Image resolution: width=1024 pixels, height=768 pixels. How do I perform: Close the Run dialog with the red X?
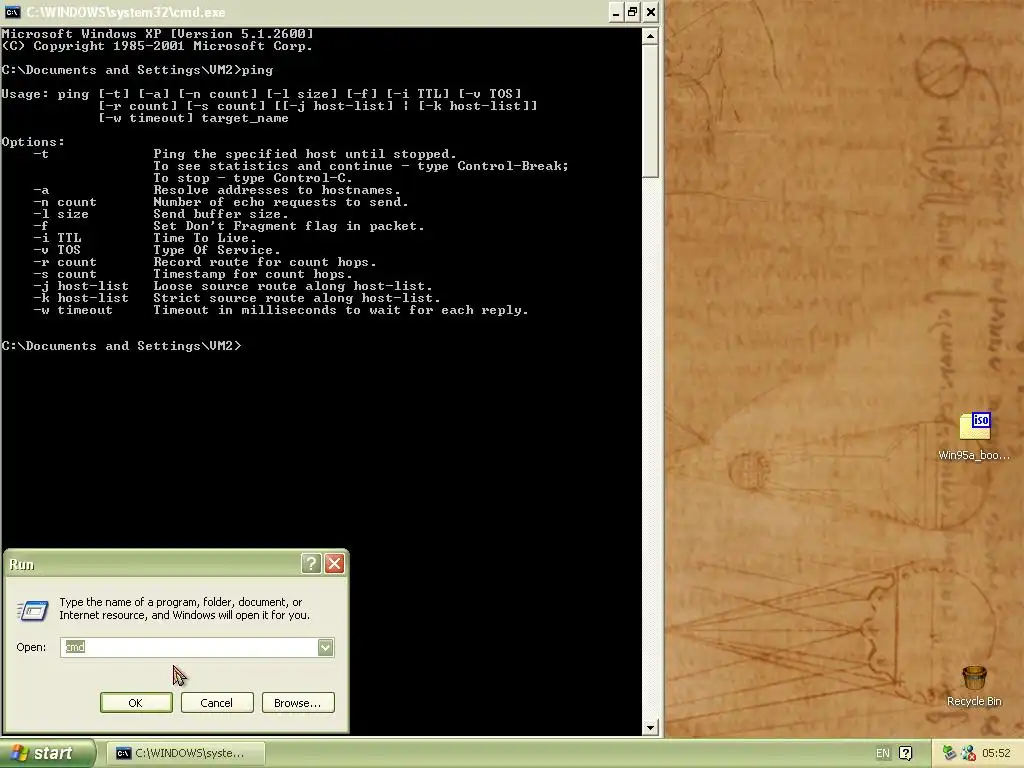tap(334, 564)
